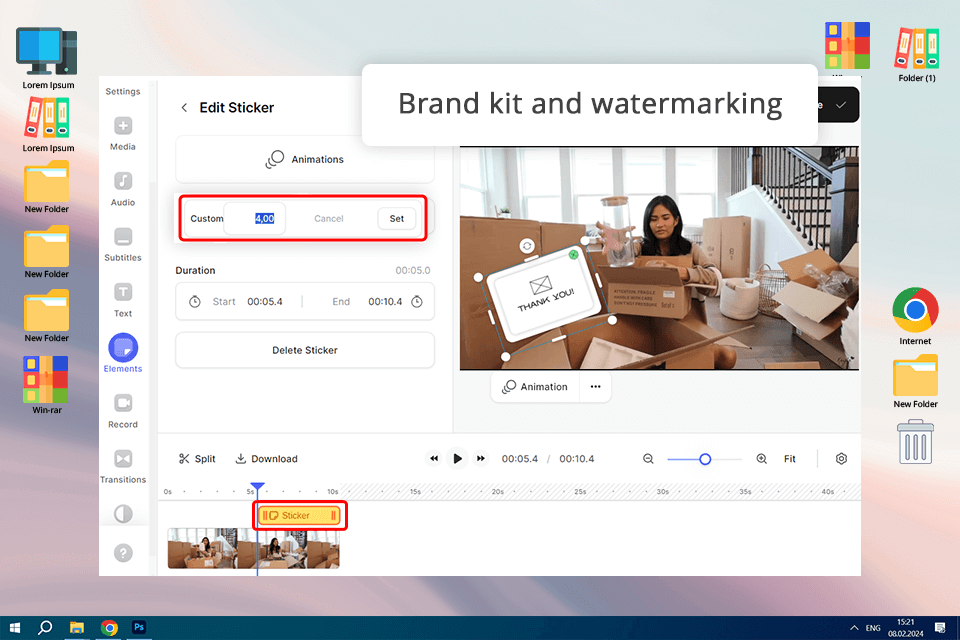
Task: Open timeline settings gear icon
Action: 841,459
